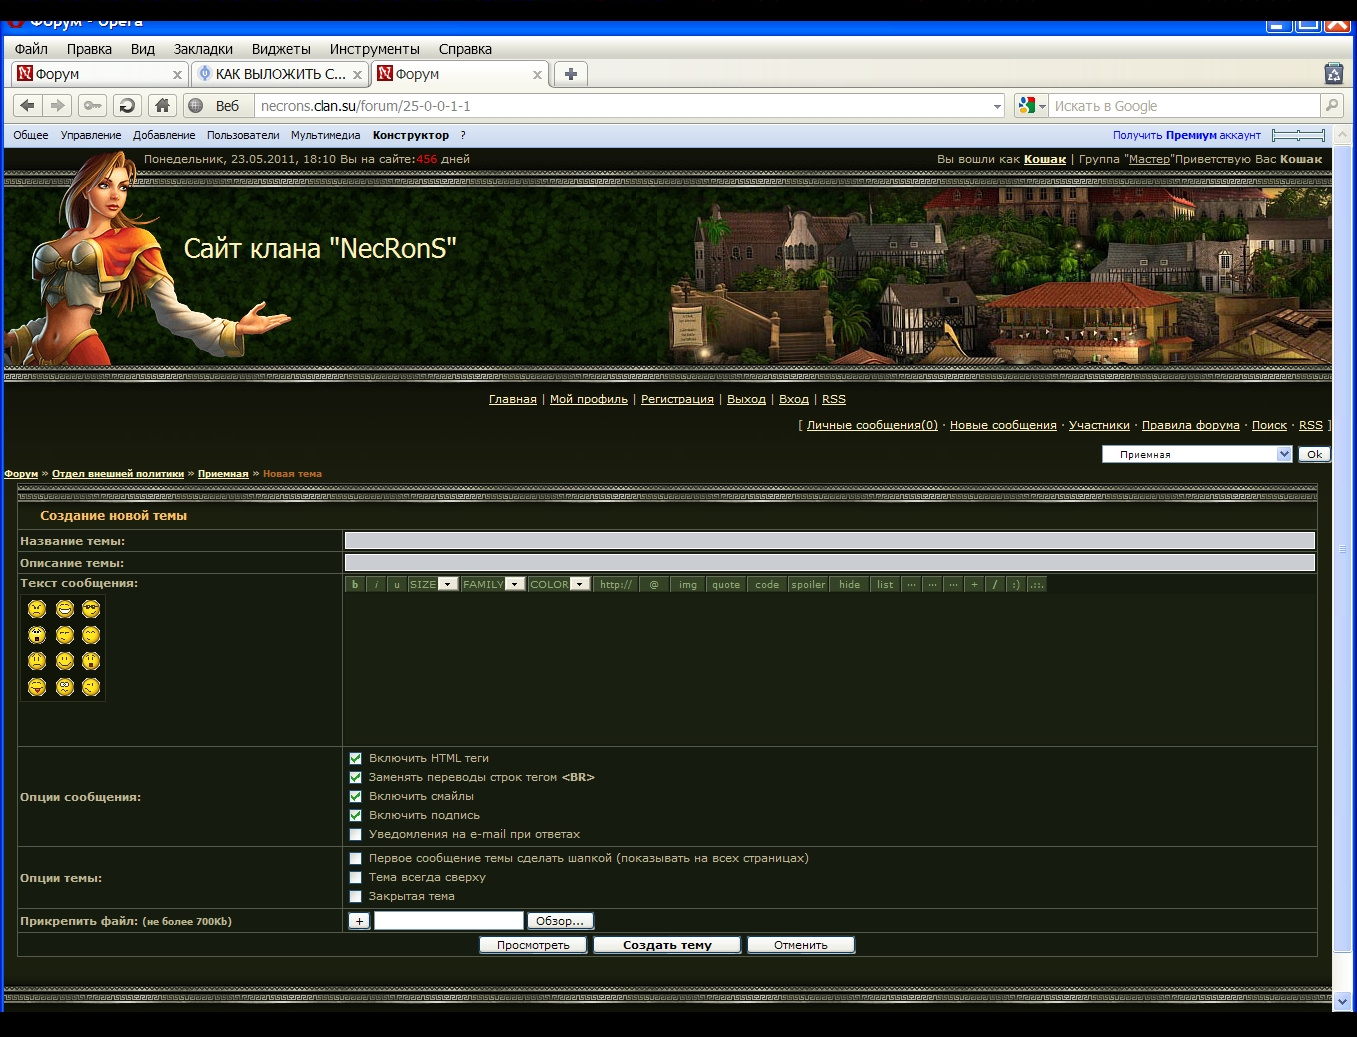Open the 'Закладки' browser menu
This screenshot has width=1357, height=1037.
click(x=203, y=49)
